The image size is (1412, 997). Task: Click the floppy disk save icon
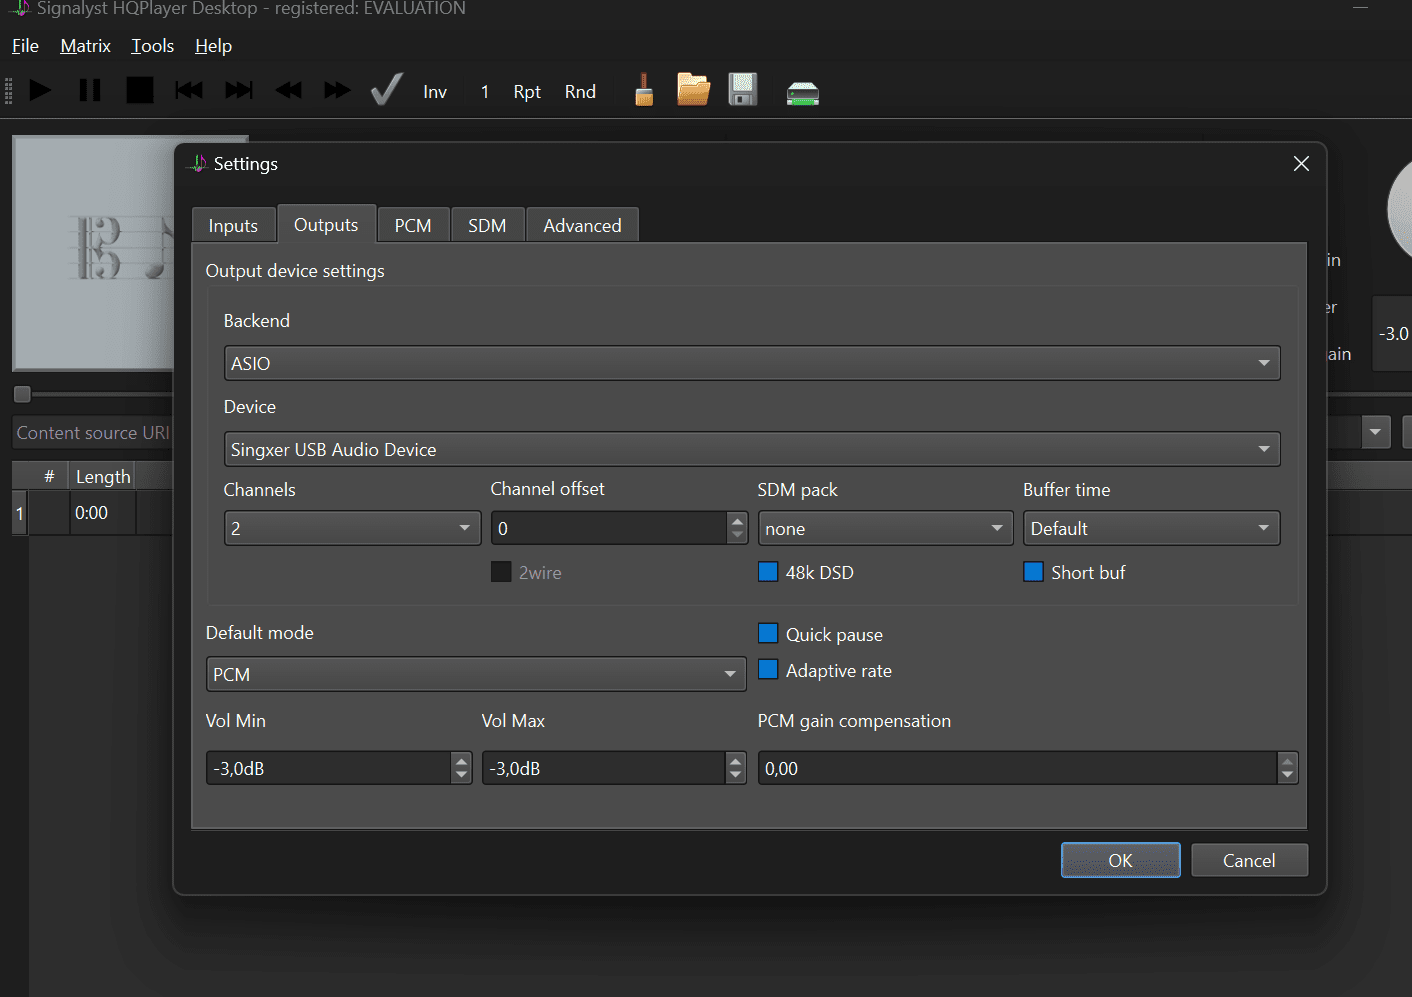743,90
